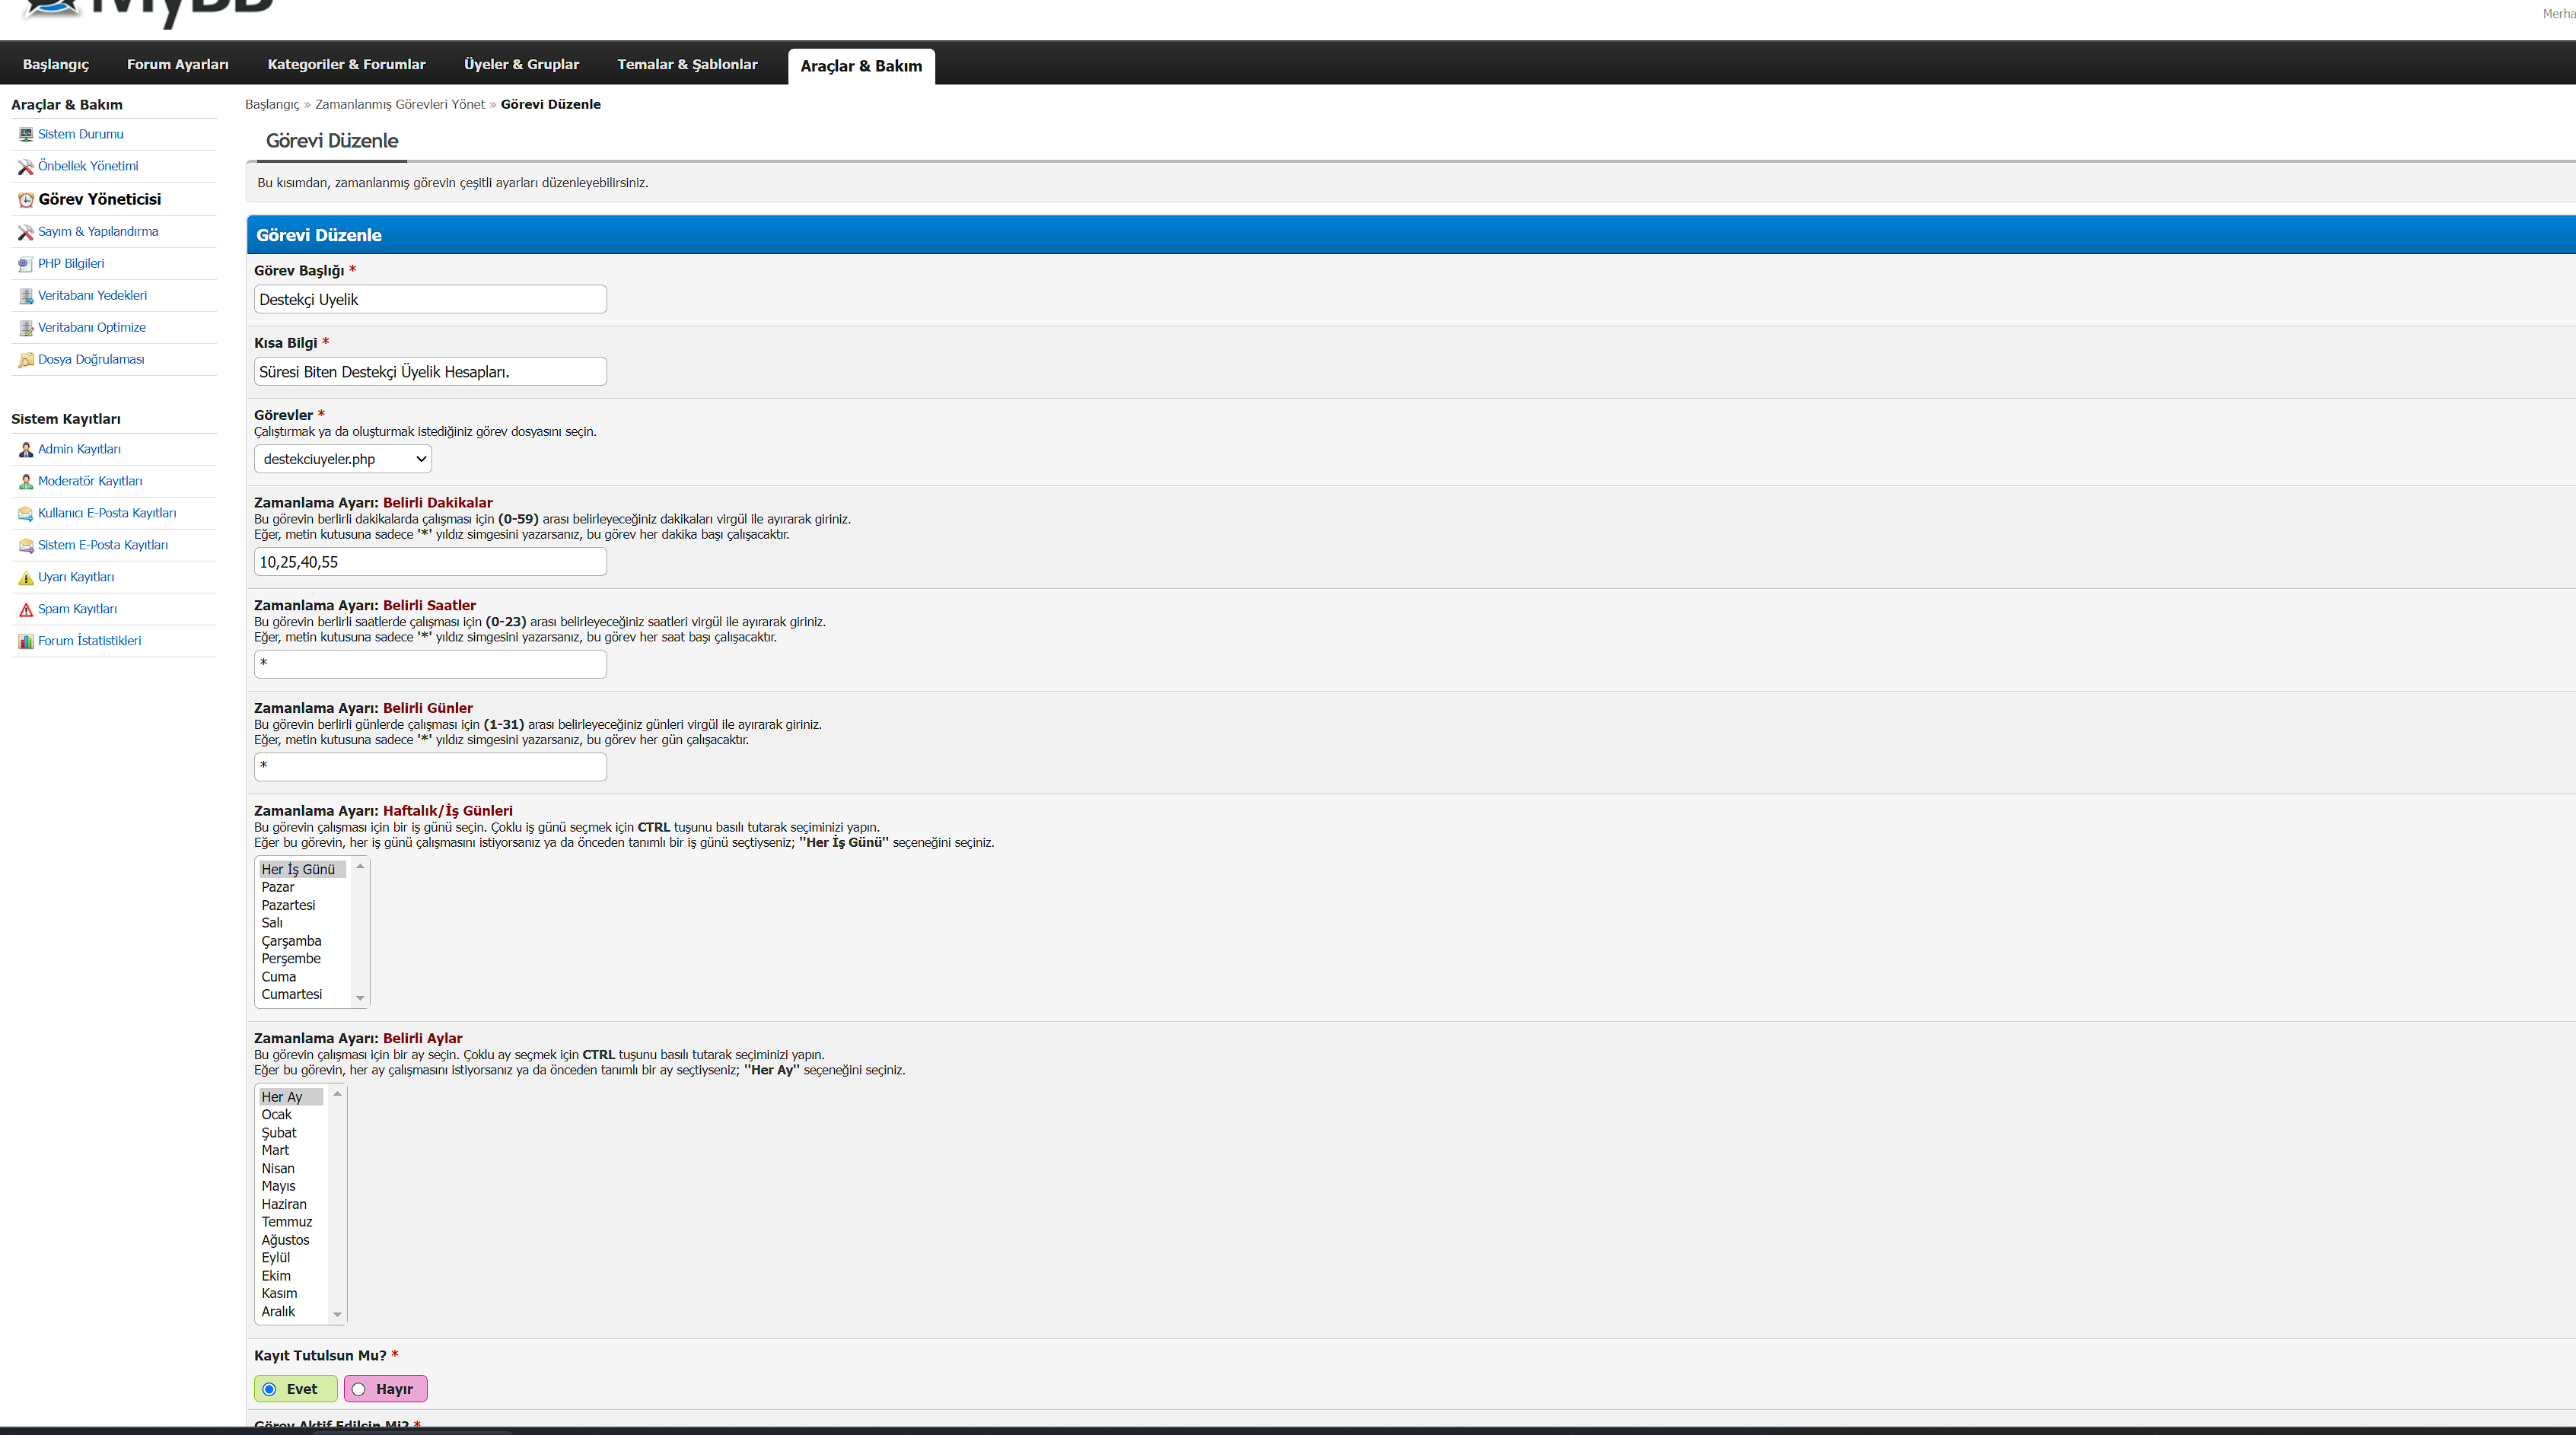Click the Dosya Doğrulaması icon
The width and height of the screenshot is (2576, 1435).
pyautogui.click(x=26, y=360)
